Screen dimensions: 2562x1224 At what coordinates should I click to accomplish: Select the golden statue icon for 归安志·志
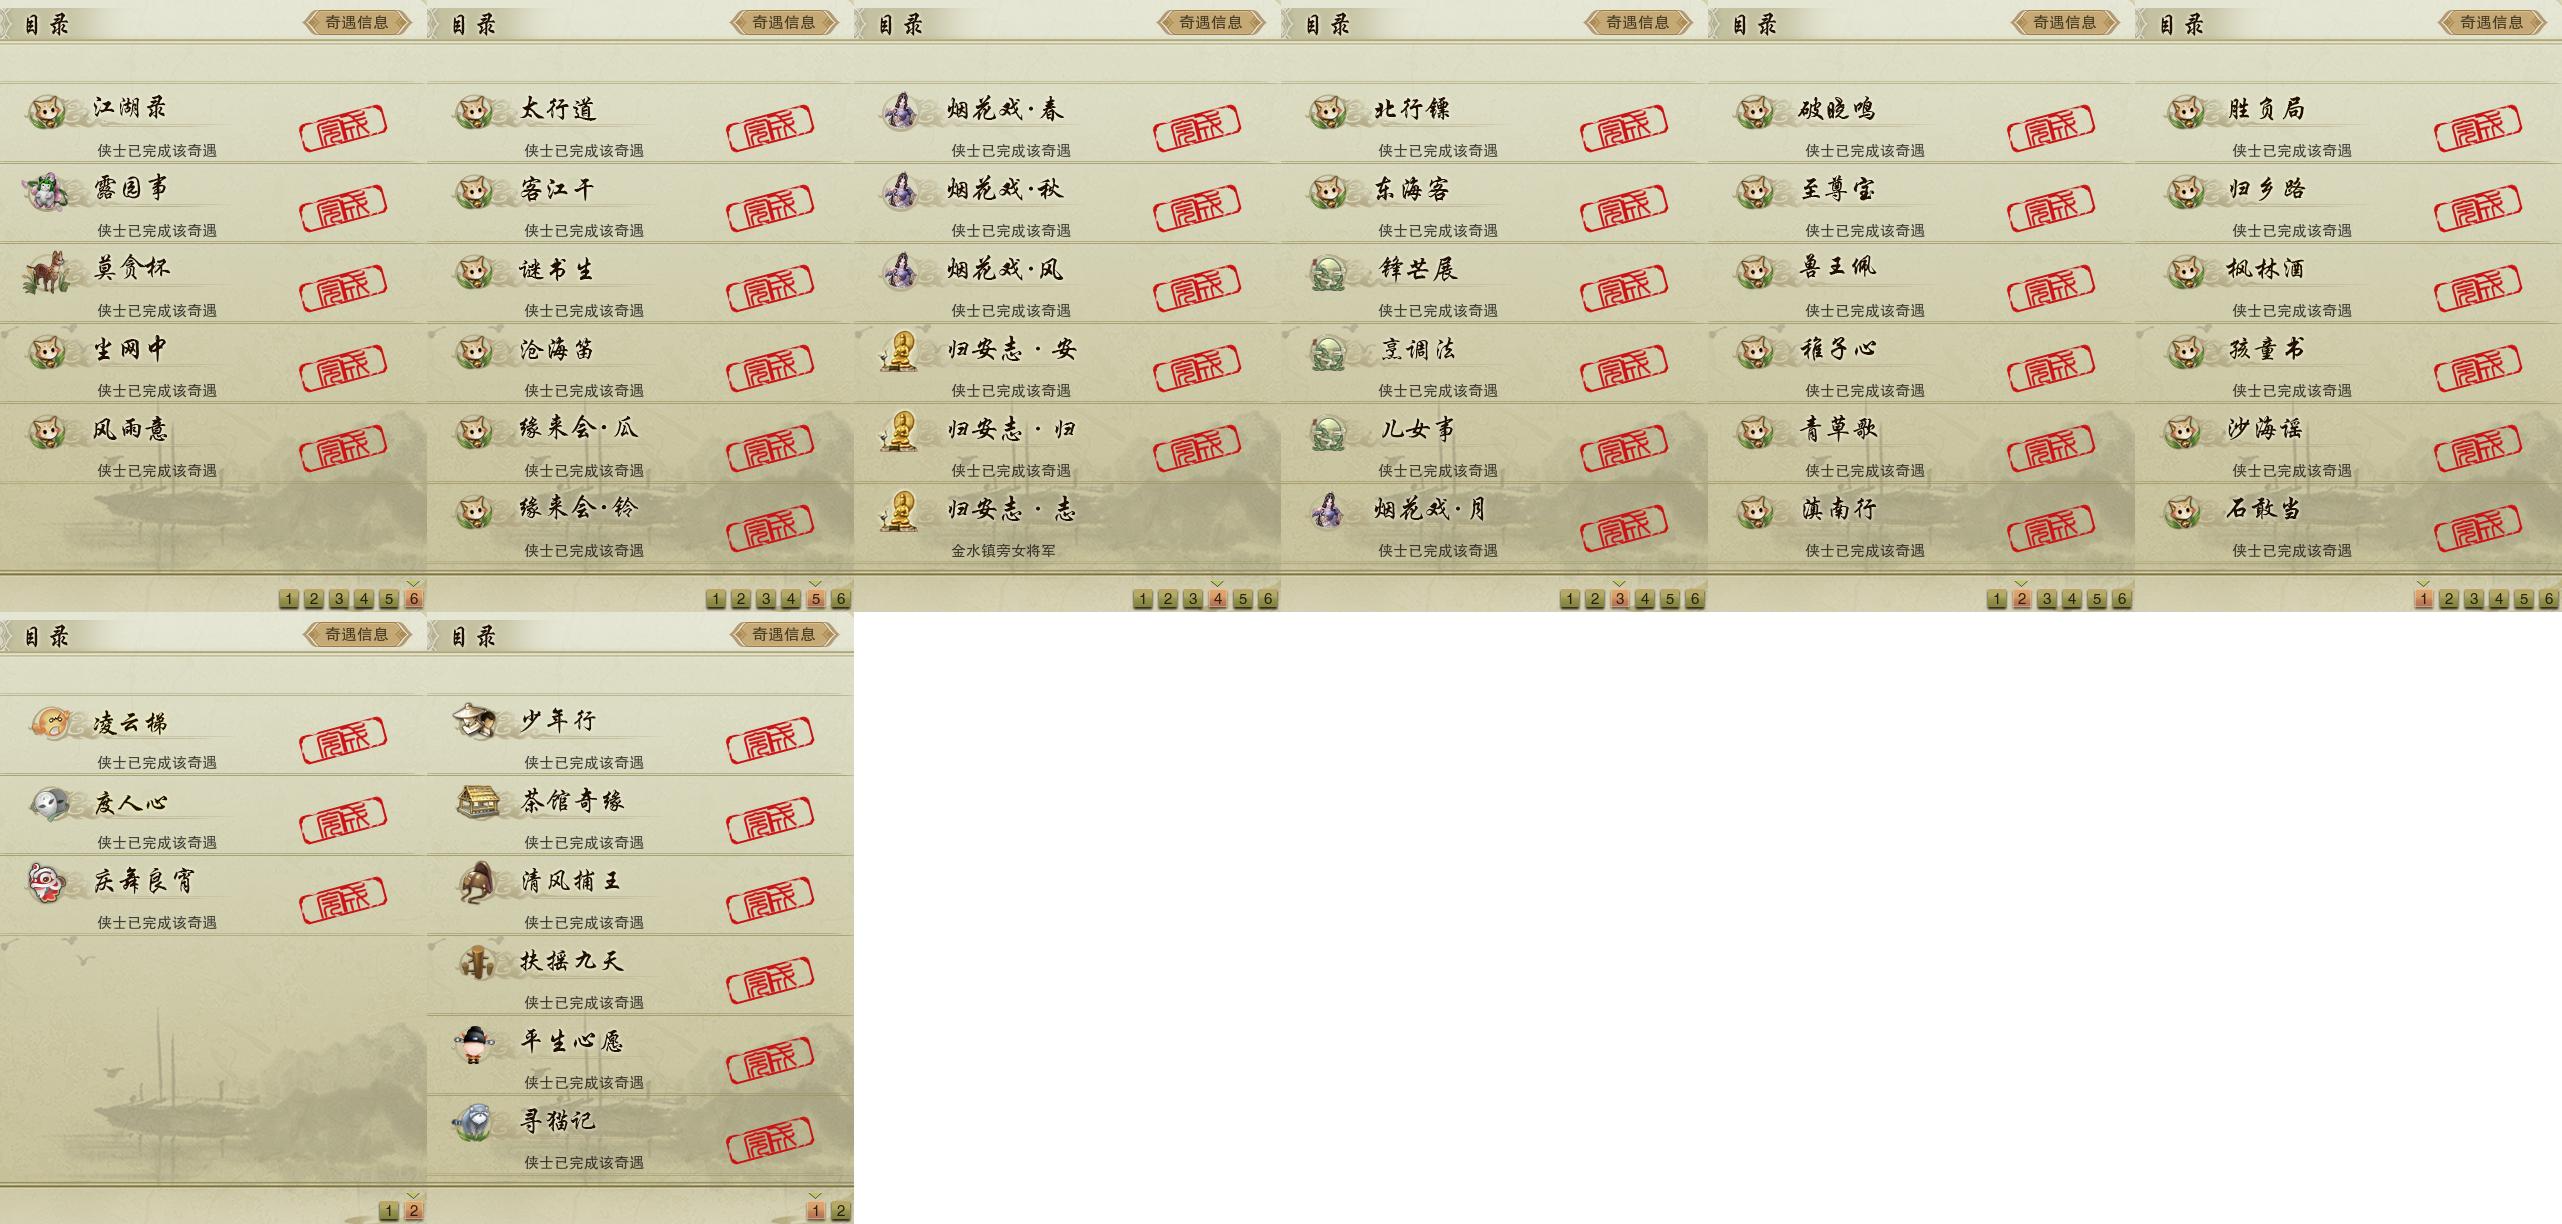[x=899, y=511]
